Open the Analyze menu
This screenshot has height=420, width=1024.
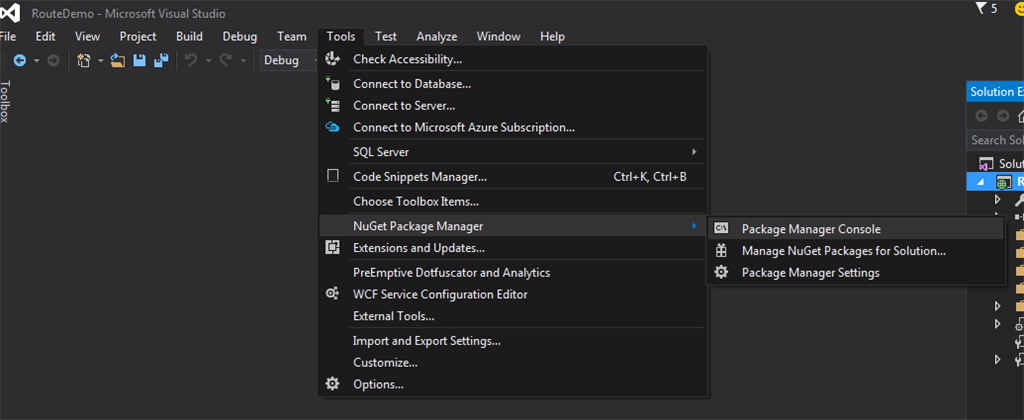437,37
